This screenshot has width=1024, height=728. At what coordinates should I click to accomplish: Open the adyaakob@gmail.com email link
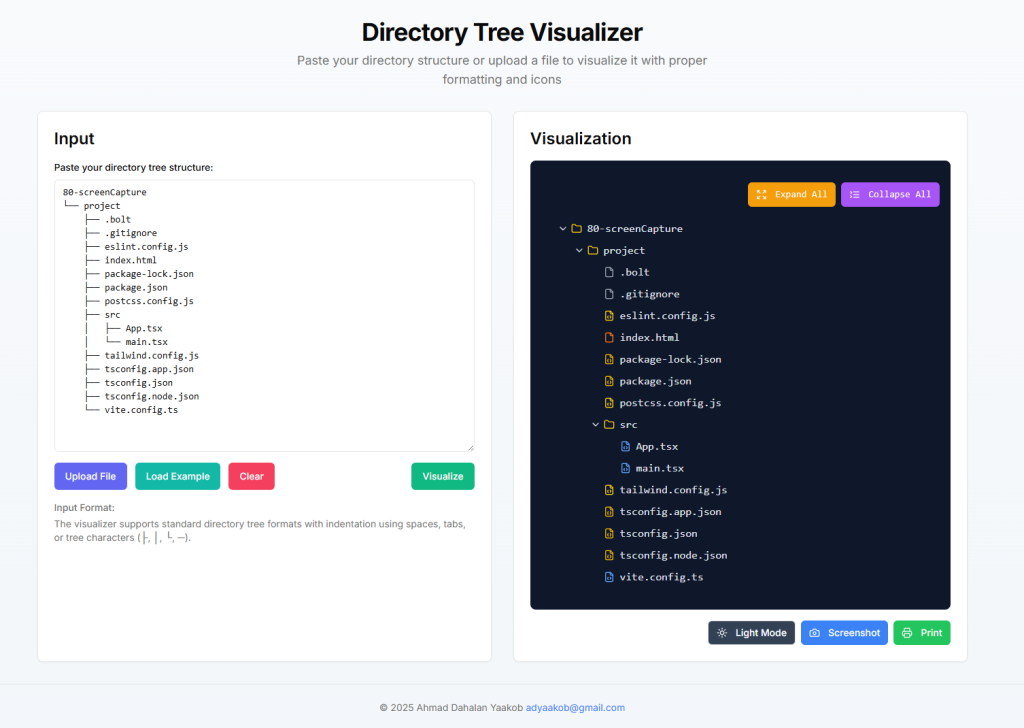[575, 707]
